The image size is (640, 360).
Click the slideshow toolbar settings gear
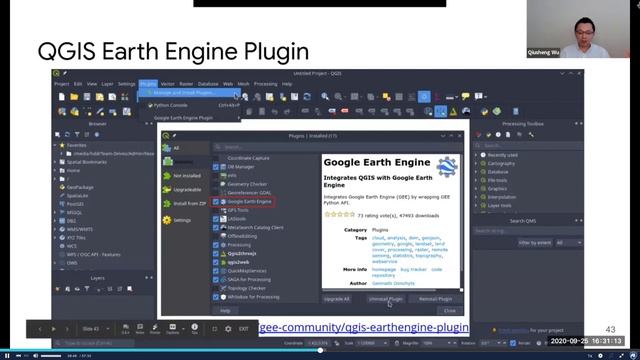coord(228,329)
